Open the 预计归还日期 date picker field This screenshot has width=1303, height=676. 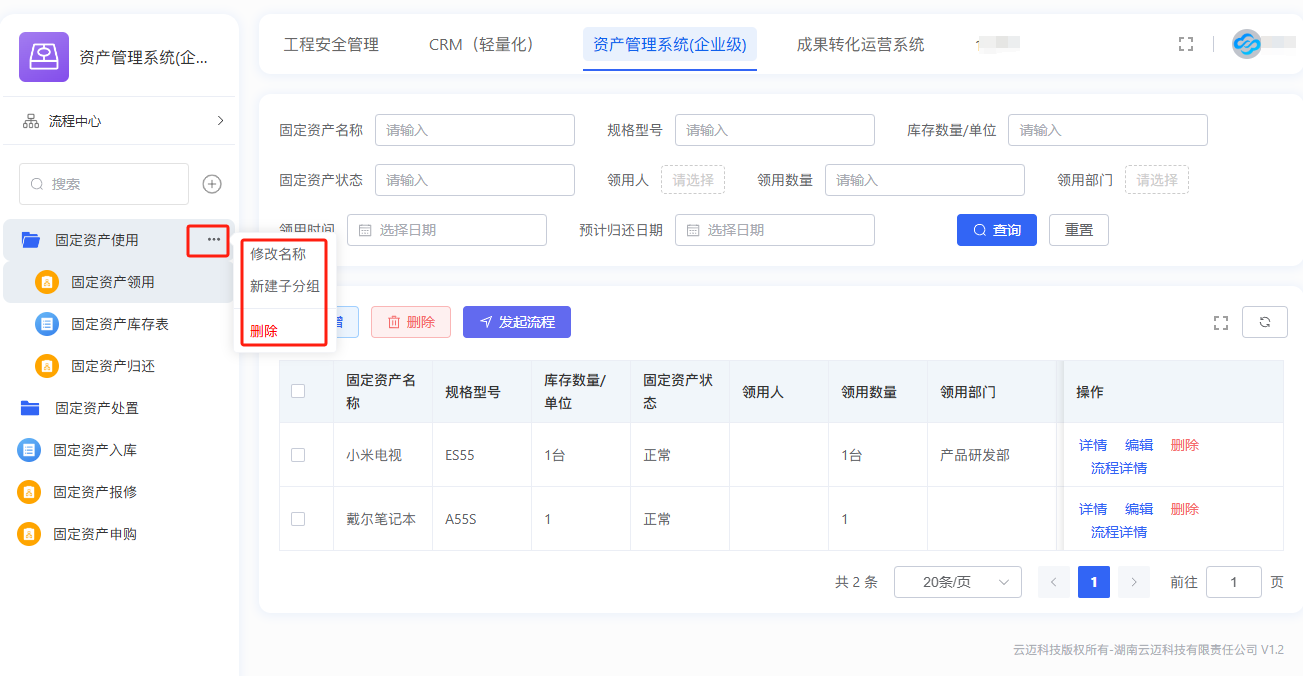[774, 230]
